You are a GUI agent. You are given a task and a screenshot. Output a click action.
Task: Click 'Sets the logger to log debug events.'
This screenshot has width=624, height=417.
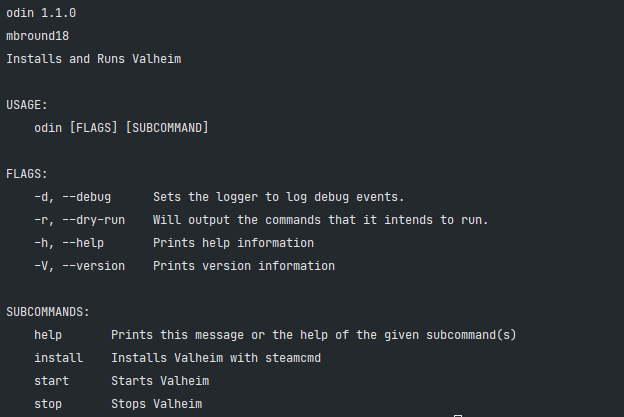coord(279,197)
